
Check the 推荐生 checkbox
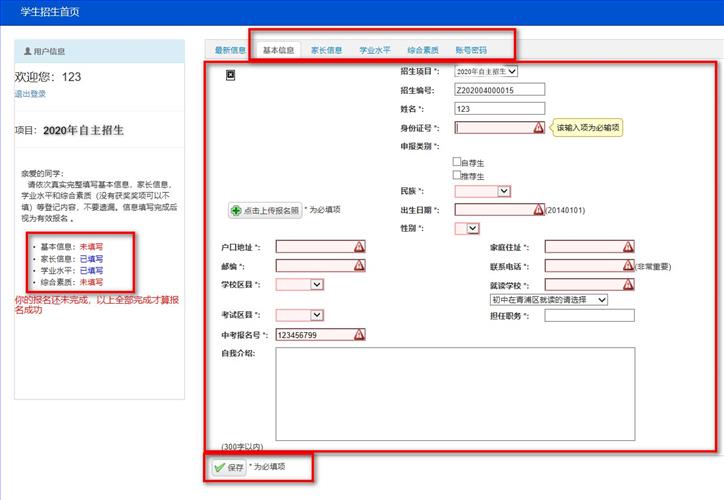tap(458, 174)
